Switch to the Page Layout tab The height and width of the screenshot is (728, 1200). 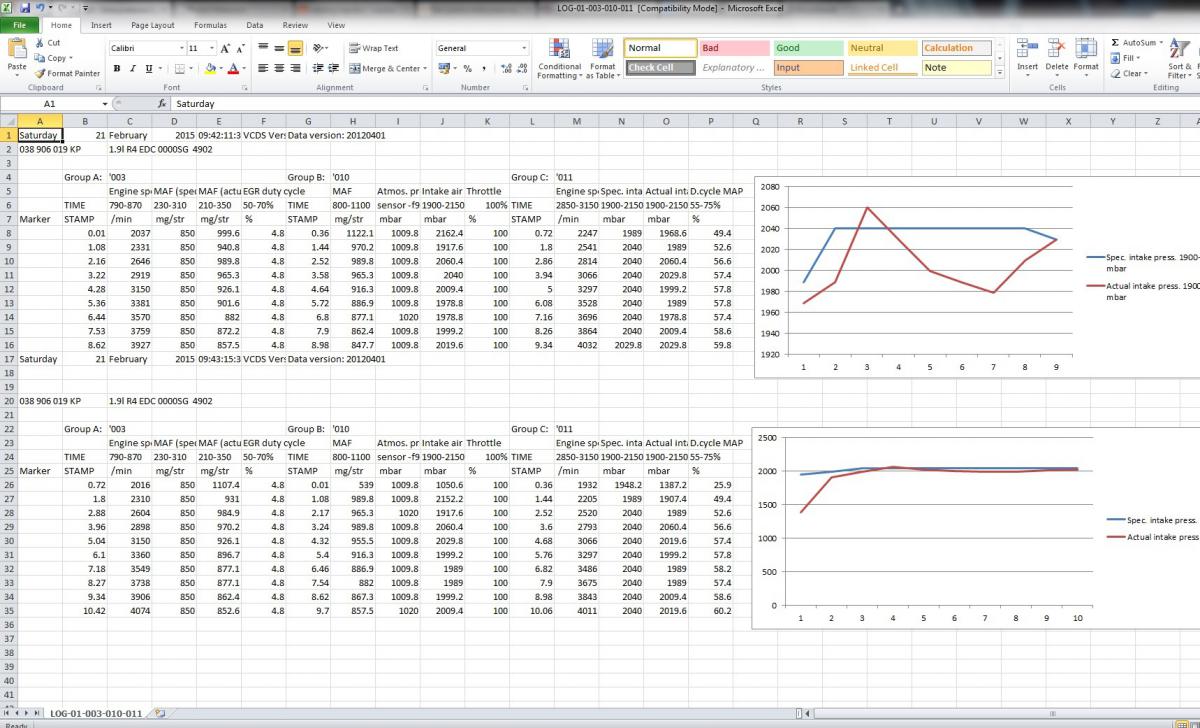tap(152, 25)
